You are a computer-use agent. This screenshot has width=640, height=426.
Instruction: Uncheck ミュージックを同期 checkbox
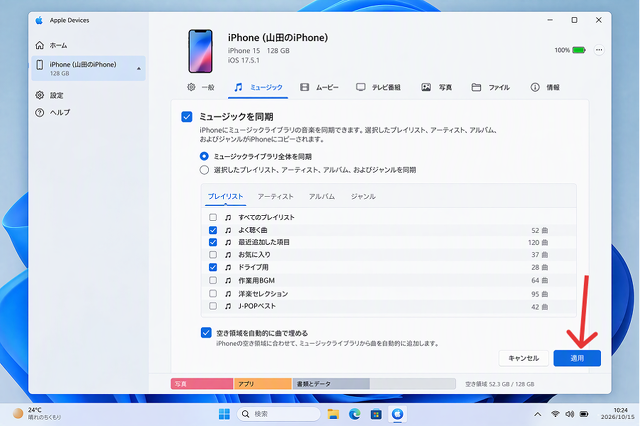(187, 117)
